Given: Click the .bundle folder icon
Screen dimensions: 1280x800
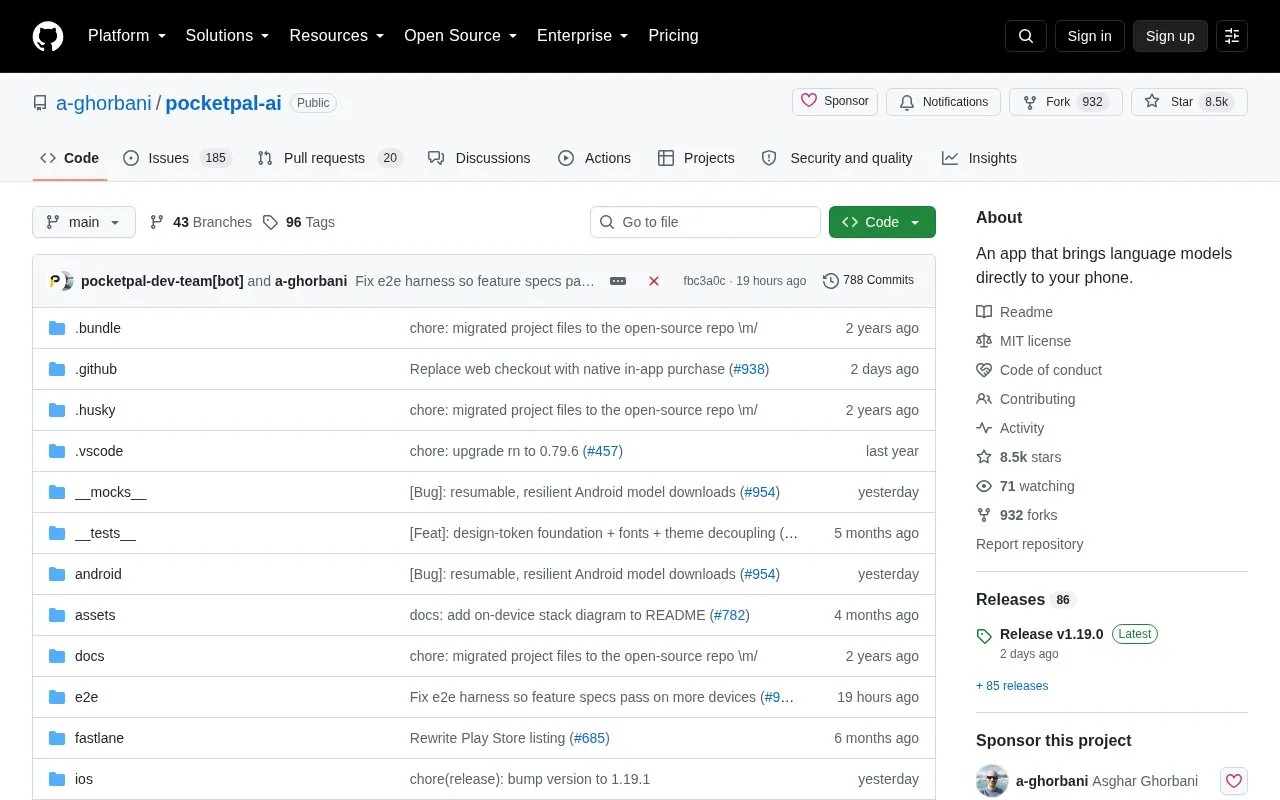Looking at the screenshot, I should point(57,328).
